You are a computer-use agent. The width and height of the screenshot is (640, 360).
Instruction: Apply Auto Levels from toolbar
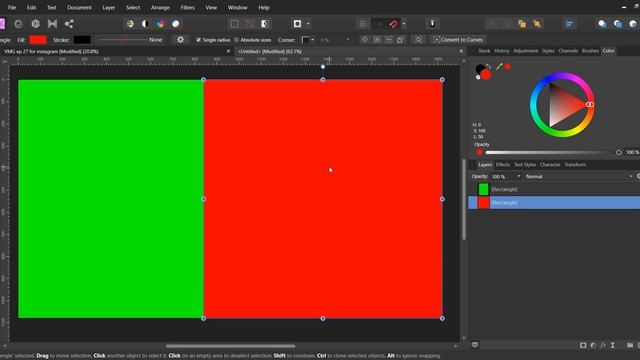coord(130,24)
